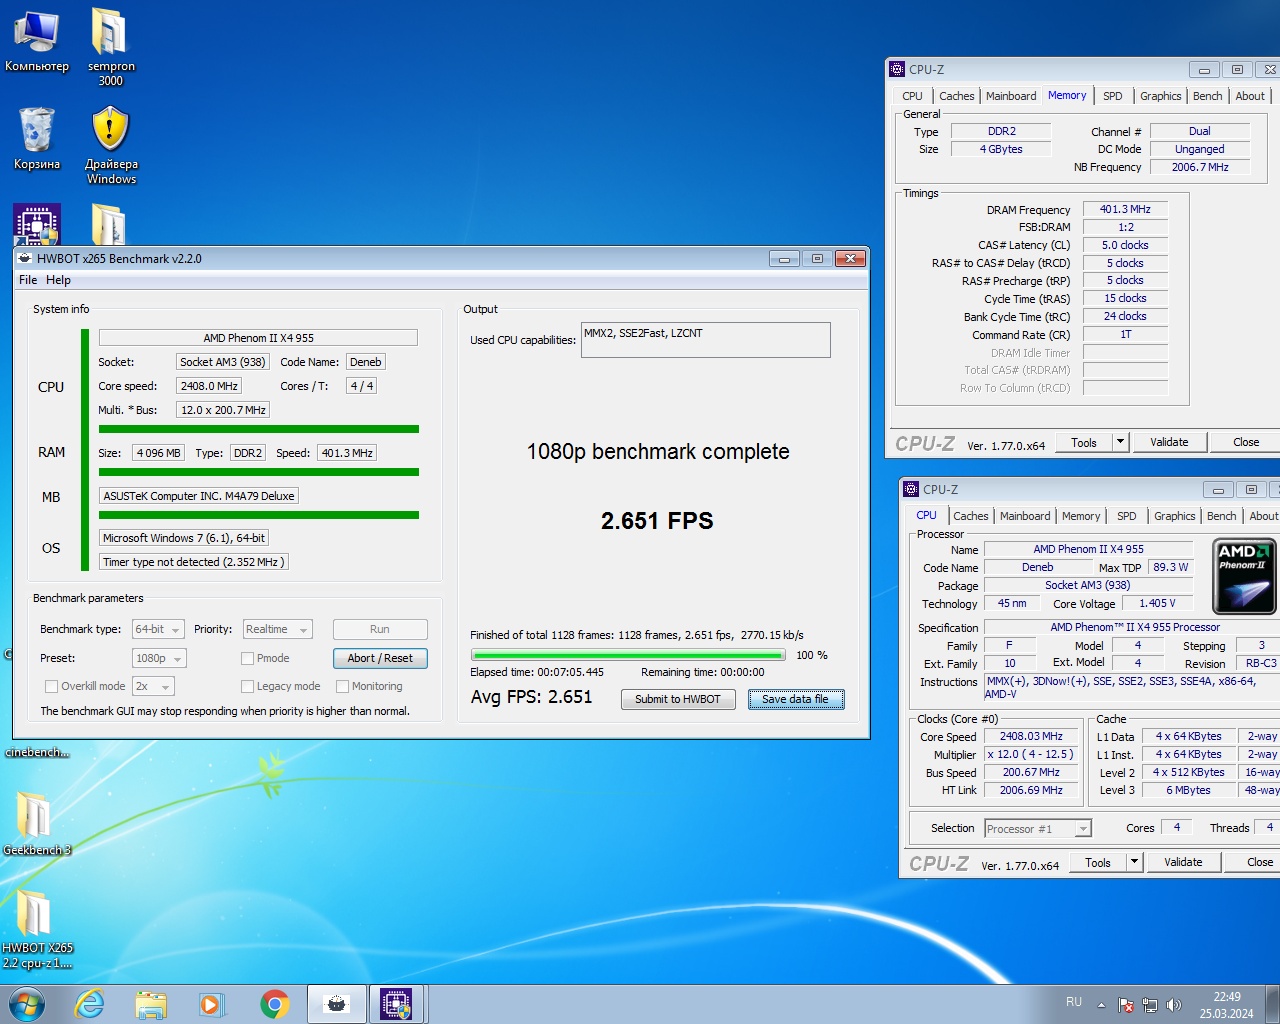Image resolution: width=1280 pixels, height=1024 pixels.
Task: Open the Корзина recycle bin icon
Action: [x=37, y=138]
